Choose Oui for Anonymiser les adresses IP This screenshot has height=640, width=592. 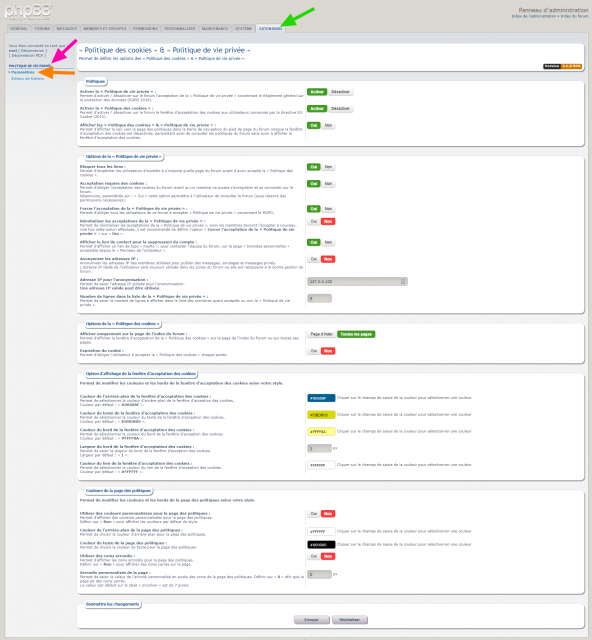pos(314,259)
